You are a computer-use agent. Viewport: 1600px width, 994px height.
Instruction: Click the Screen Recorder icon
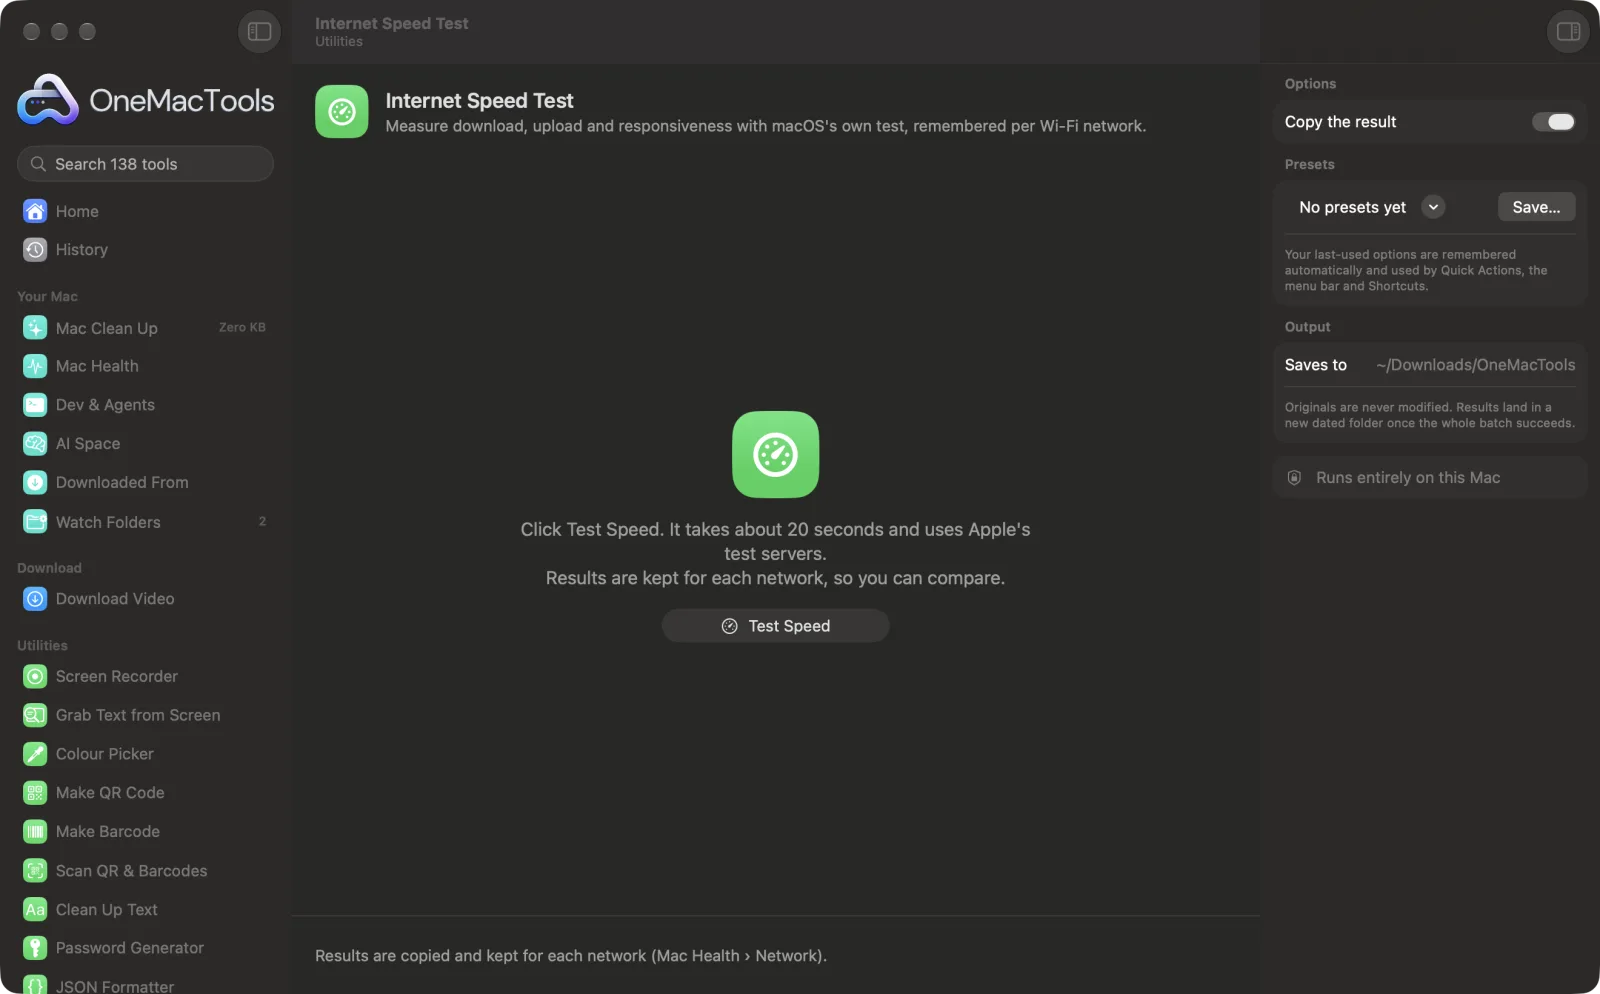click(35, 677)
